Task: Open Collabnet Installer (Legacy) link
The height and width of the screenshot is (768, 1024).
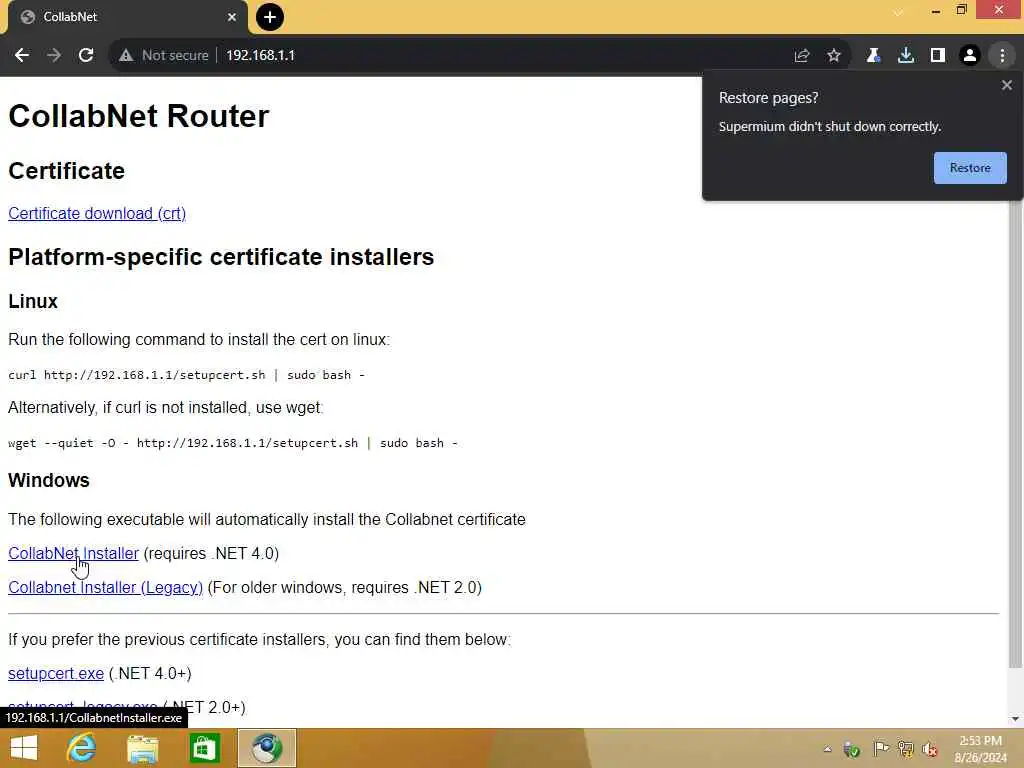Action: click(x=105, y=587)
